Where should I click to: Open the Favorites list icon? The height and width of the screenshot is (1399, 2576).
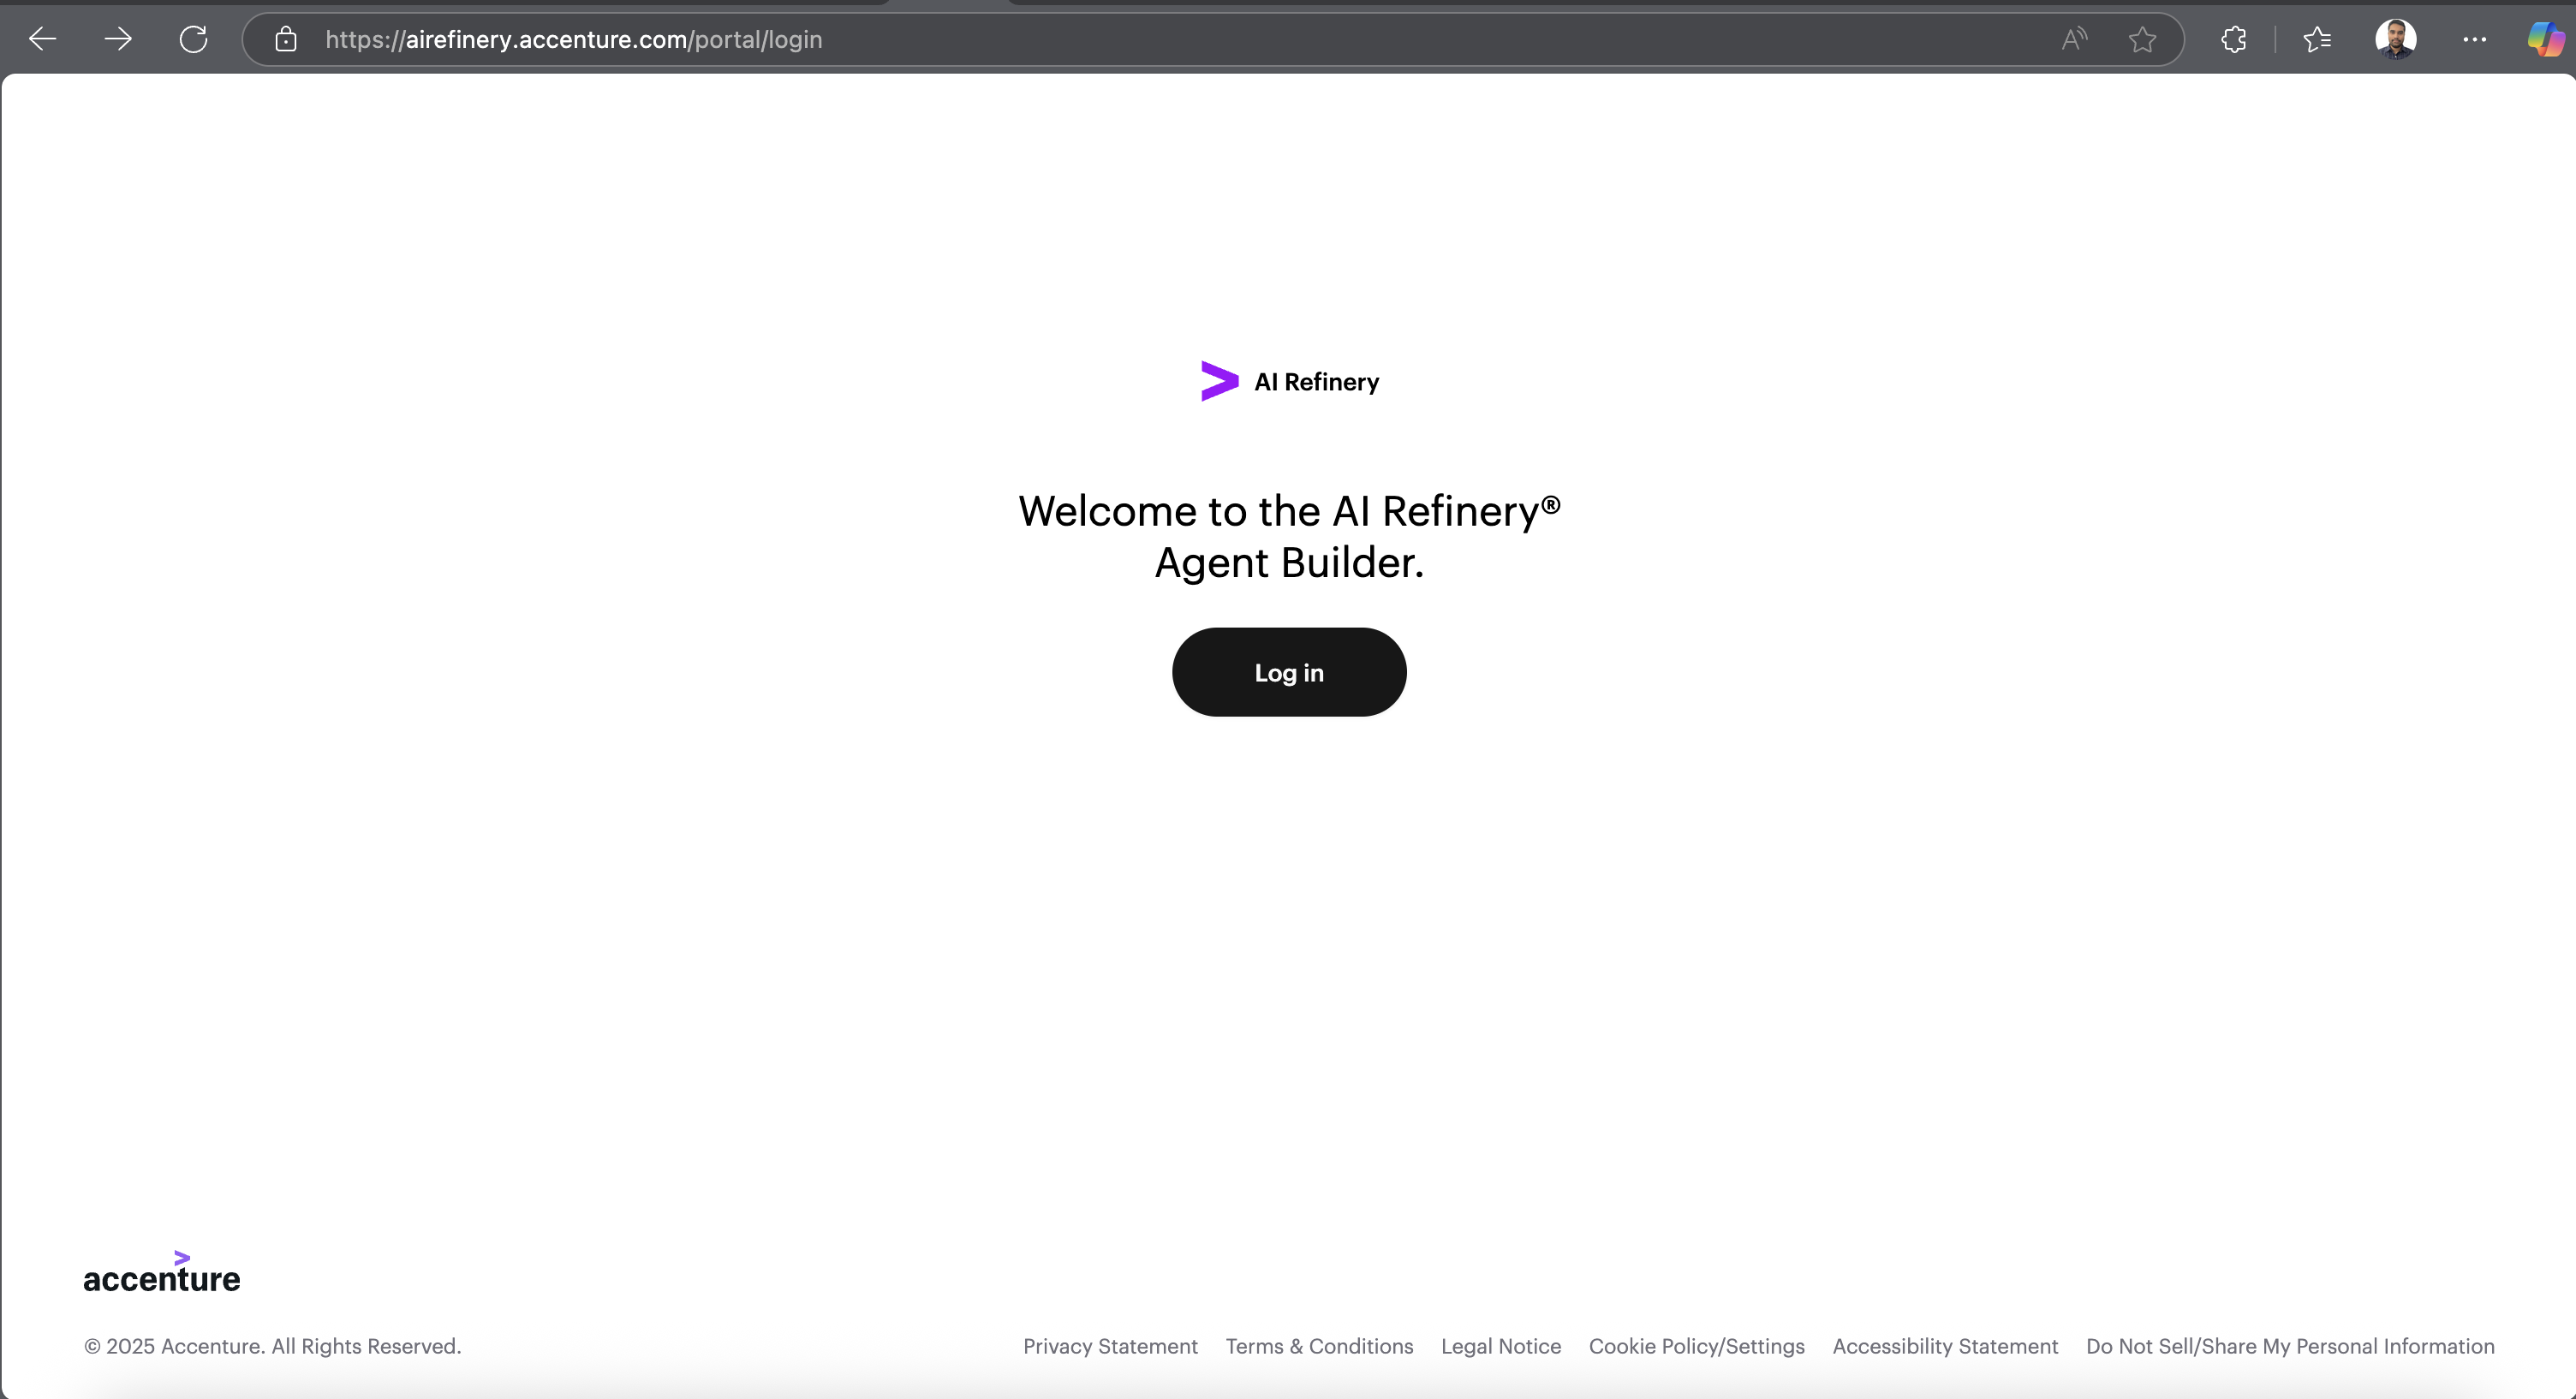point(2317,39)
